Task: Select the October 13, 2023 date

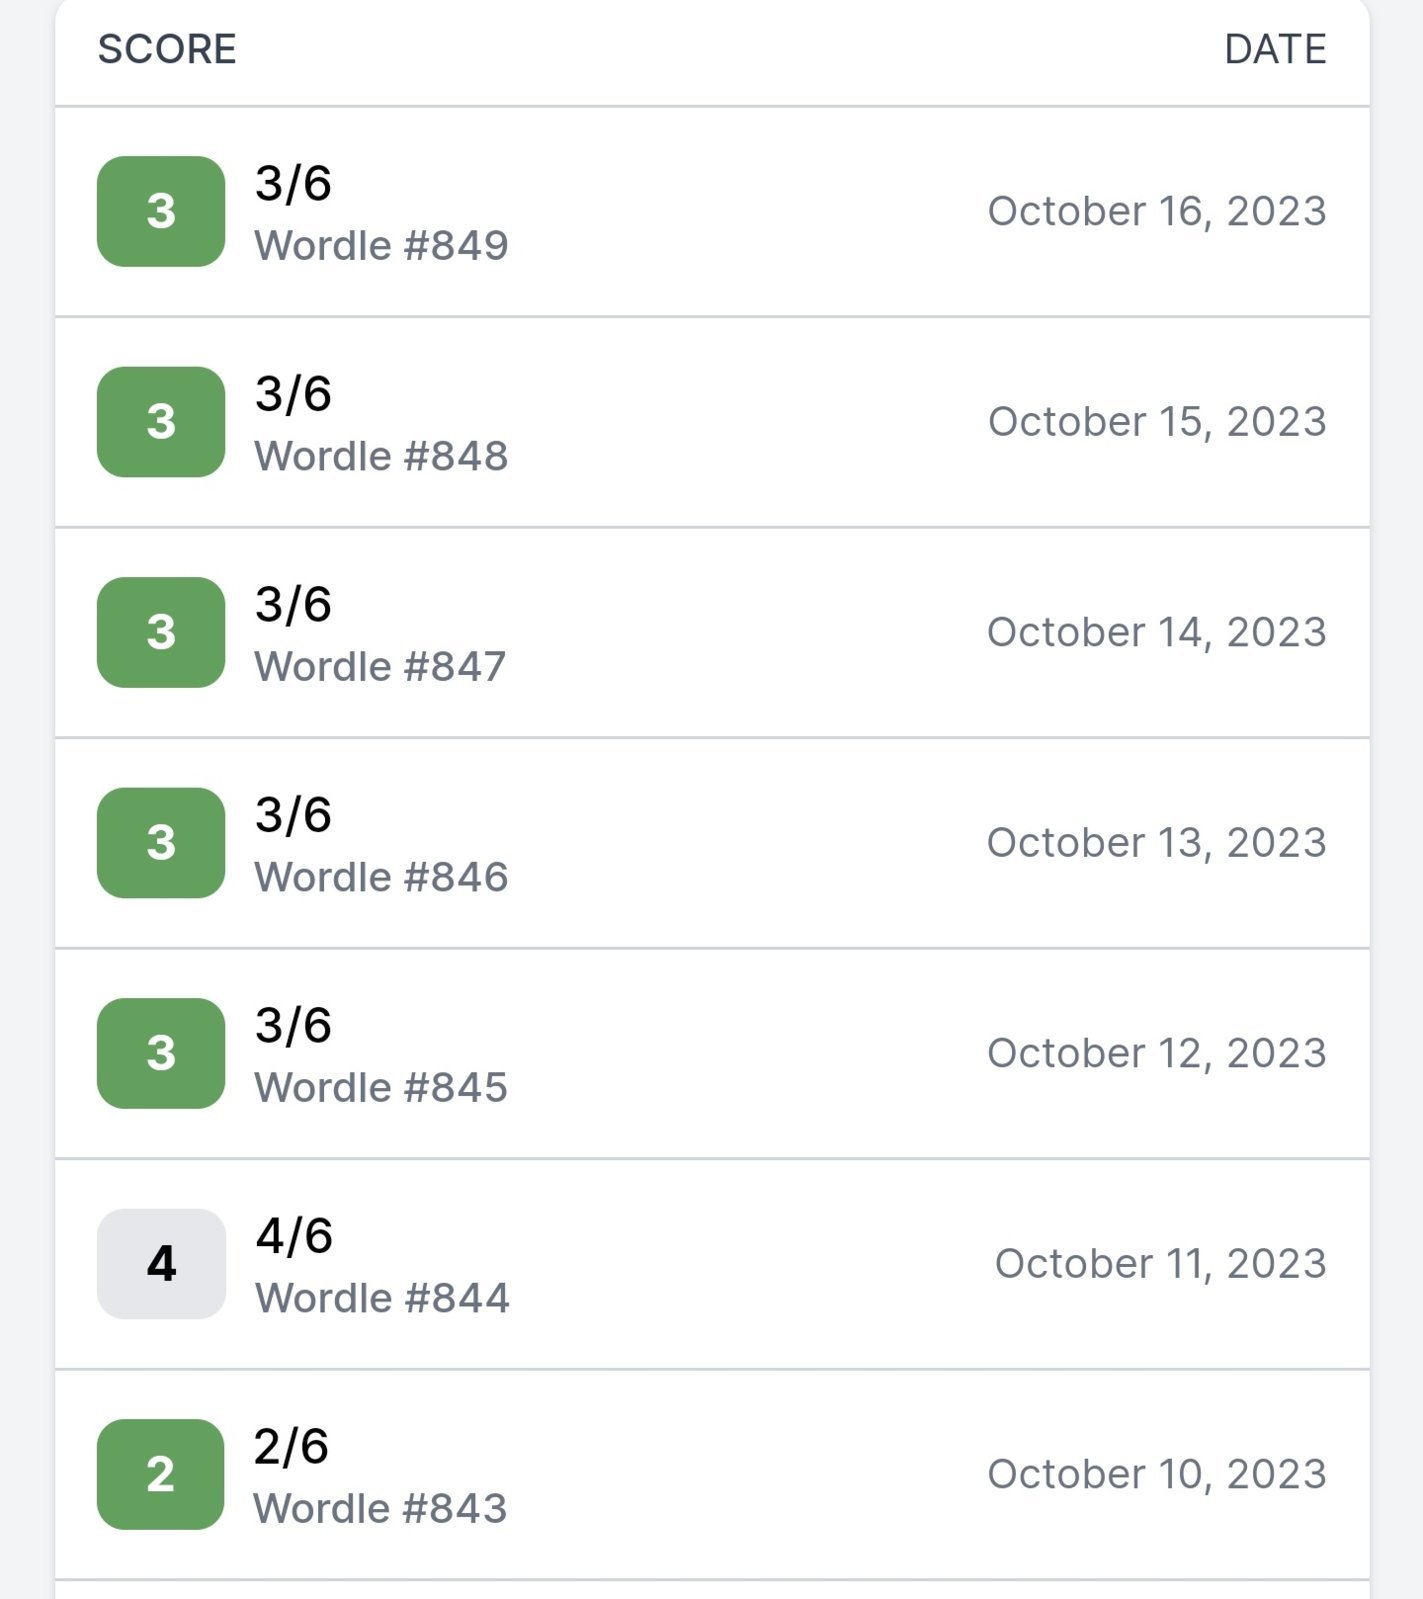Action: coord(1157,843)
